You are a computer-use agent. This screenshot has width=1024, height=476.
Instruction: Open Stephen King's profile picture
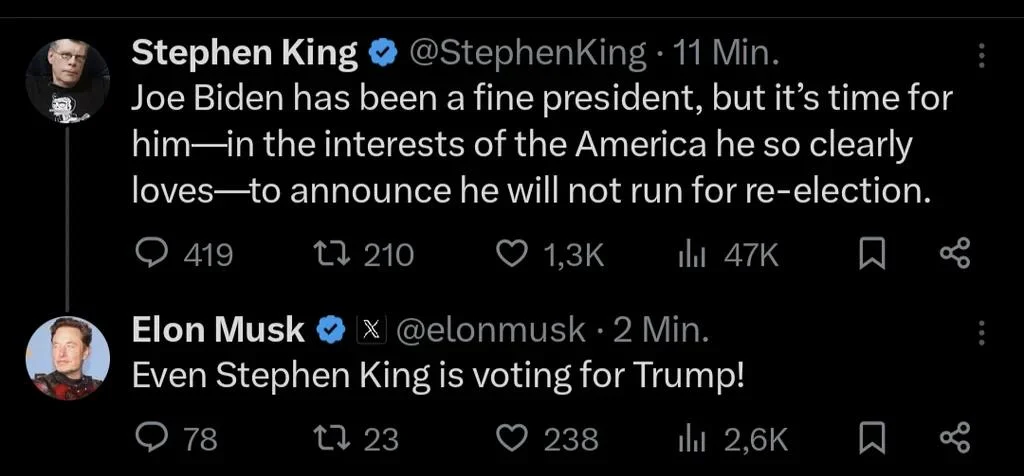pos(67,81)
